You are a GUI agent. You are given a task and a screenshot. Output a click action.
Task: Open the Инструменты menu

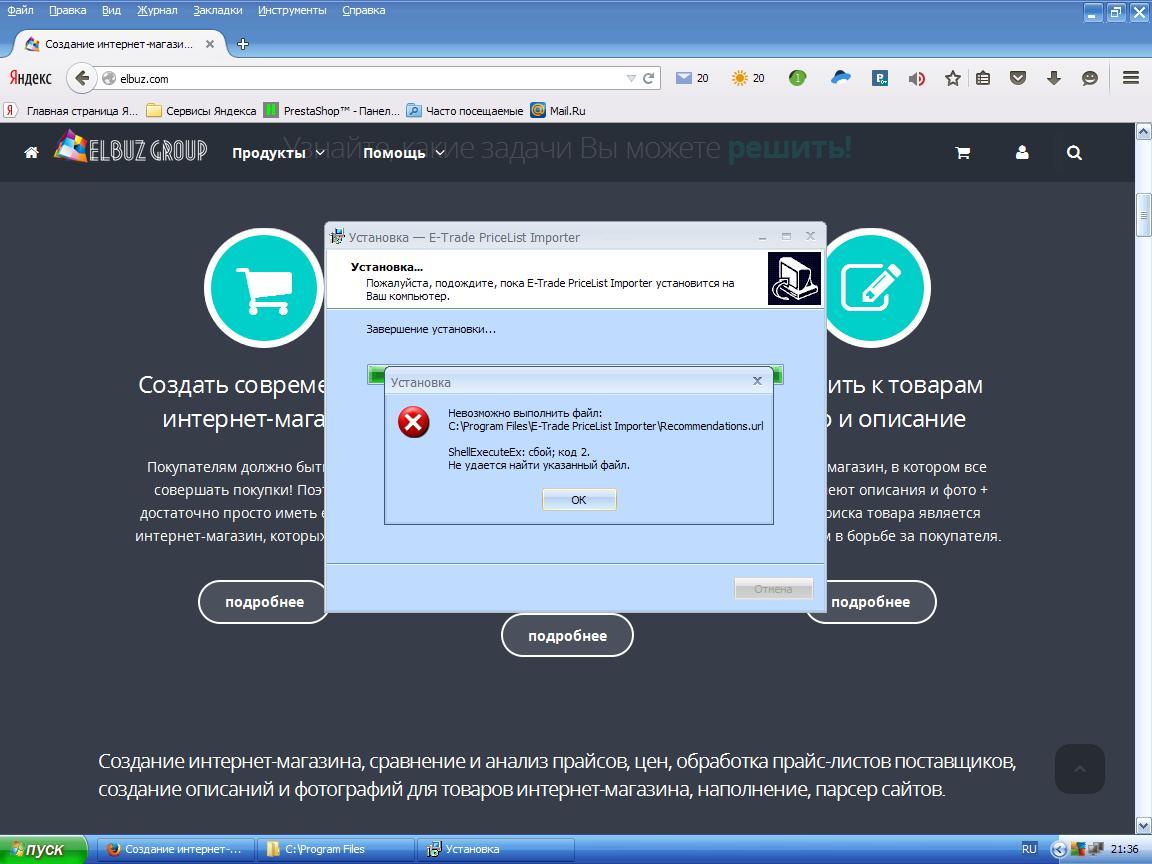[x=292, y=10]
